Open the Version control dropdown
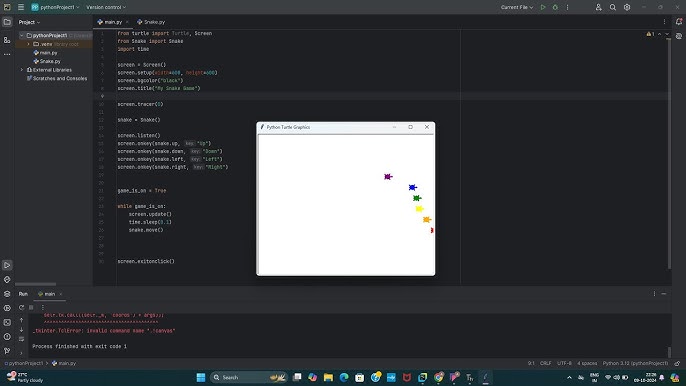This screenshot has width=686, height=386. (106, 7)
